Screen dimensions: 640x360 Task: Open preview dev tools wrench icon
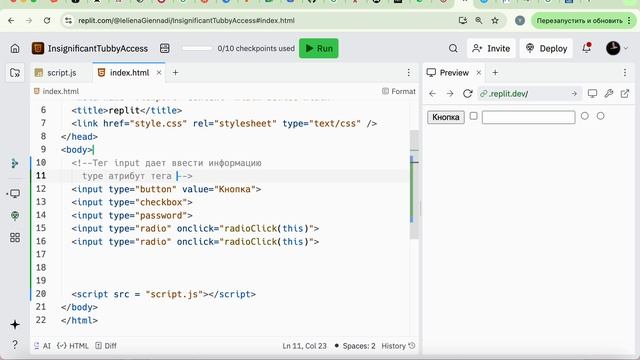click(x=609, y=94)
